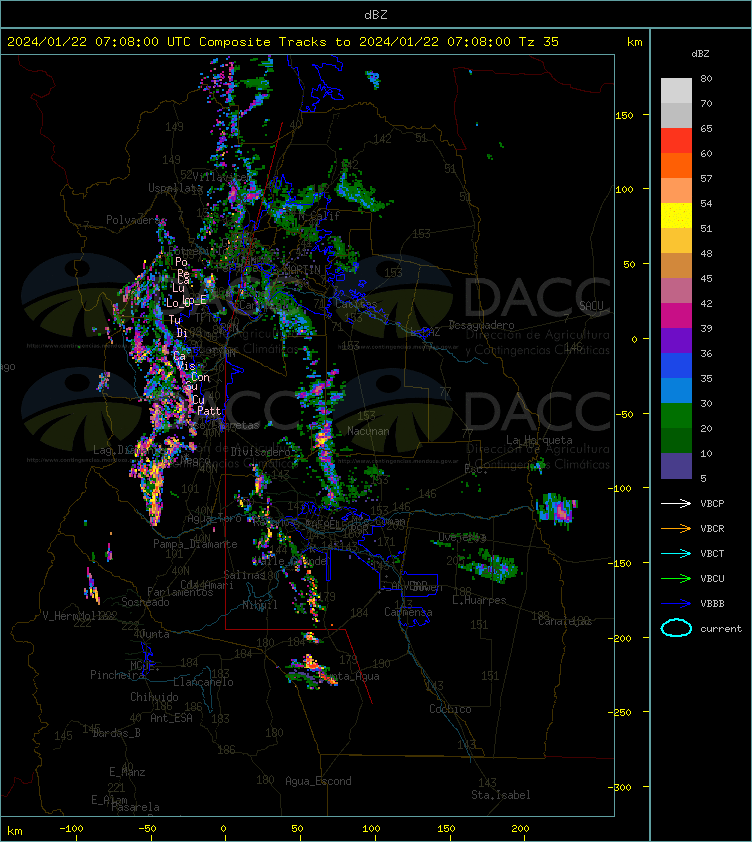Click the blue VBBB arrow legend icon
The width and height of the screenshot is (752, 842).
pyautogui.click(x=676, y=604)
